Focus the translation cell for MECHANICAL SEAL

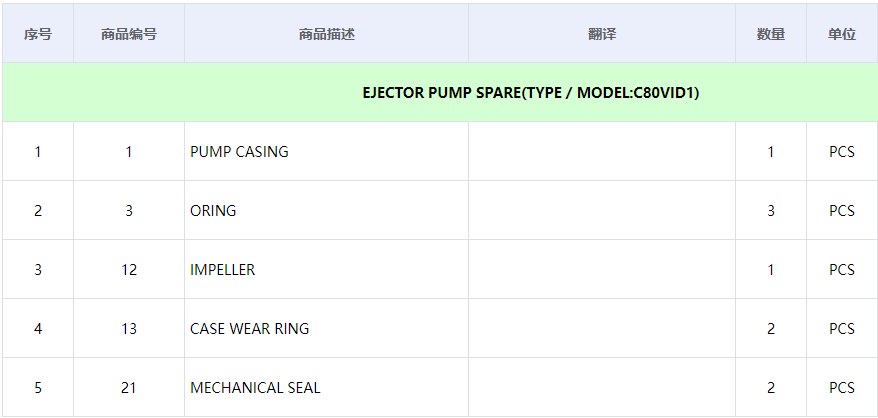click(601, 388)
